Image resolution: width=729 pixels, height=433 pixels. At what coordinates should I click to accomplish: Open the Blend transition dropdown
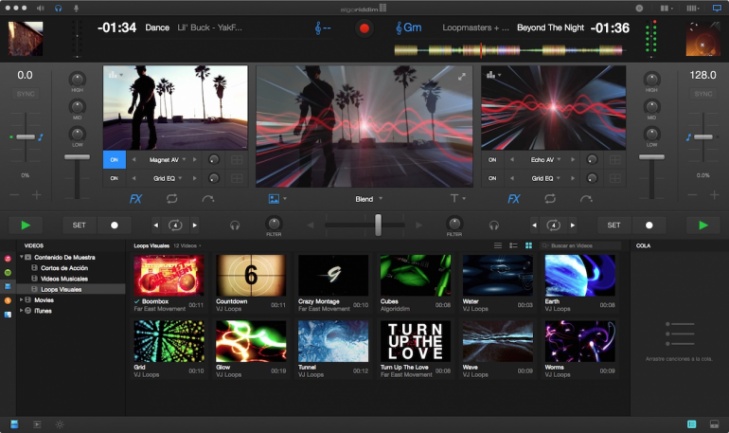369,199
